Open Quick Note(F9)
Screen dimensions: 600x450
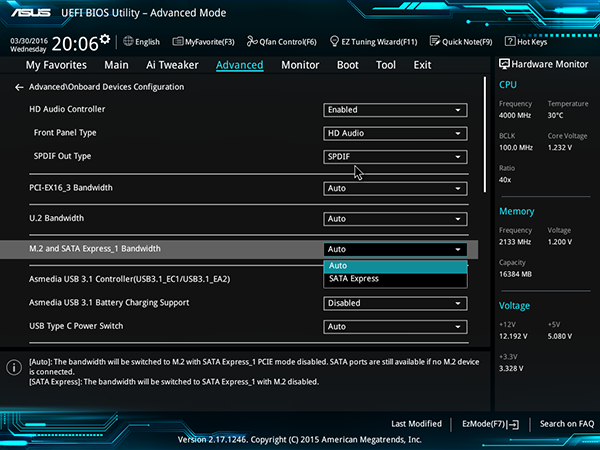tap(461, 42)
